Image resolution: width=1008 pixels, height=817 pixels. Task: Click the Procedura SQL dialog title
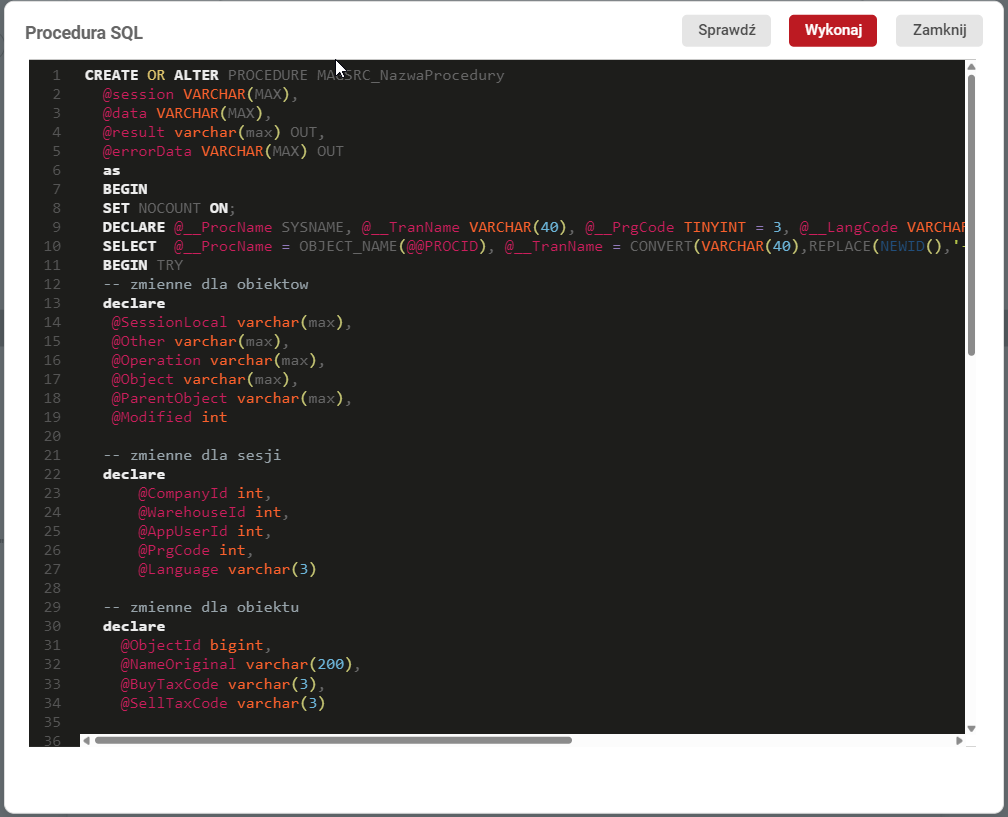point(84,33)
